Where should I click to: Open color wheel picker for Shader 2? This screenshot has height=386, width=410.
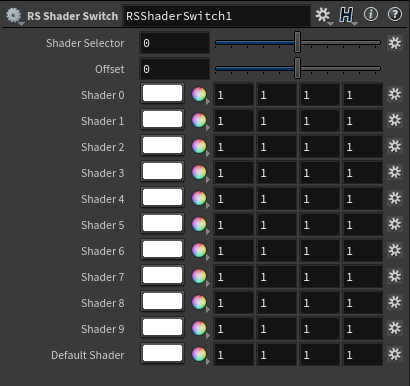199,147
